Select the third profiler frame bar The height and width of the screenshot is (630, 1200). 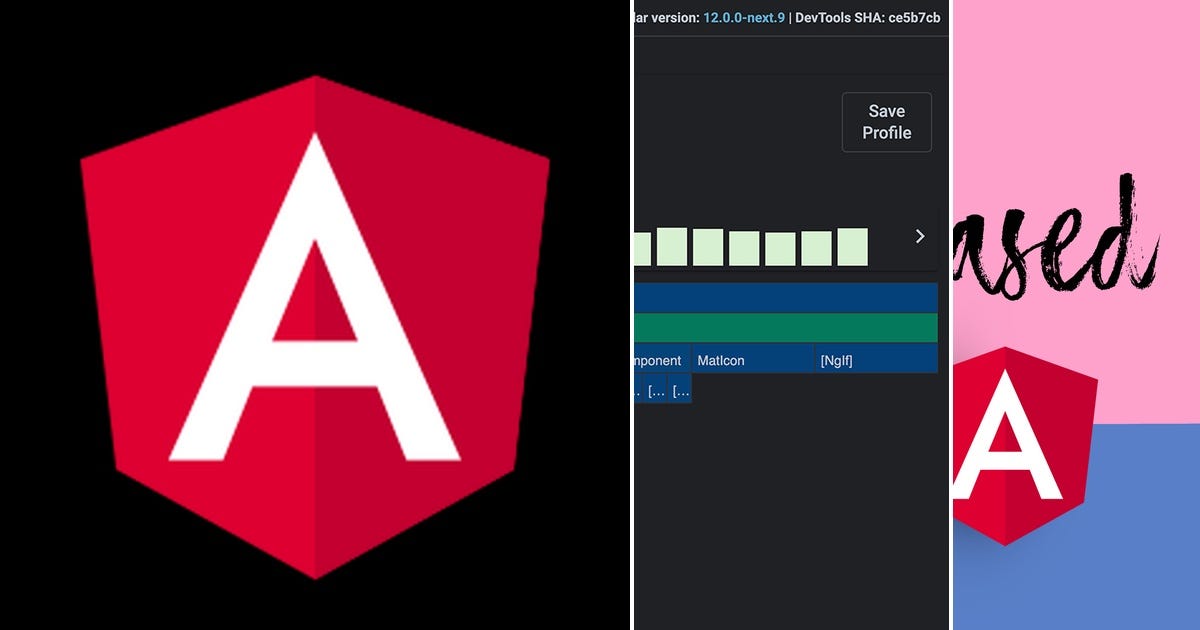click(707, 245)
